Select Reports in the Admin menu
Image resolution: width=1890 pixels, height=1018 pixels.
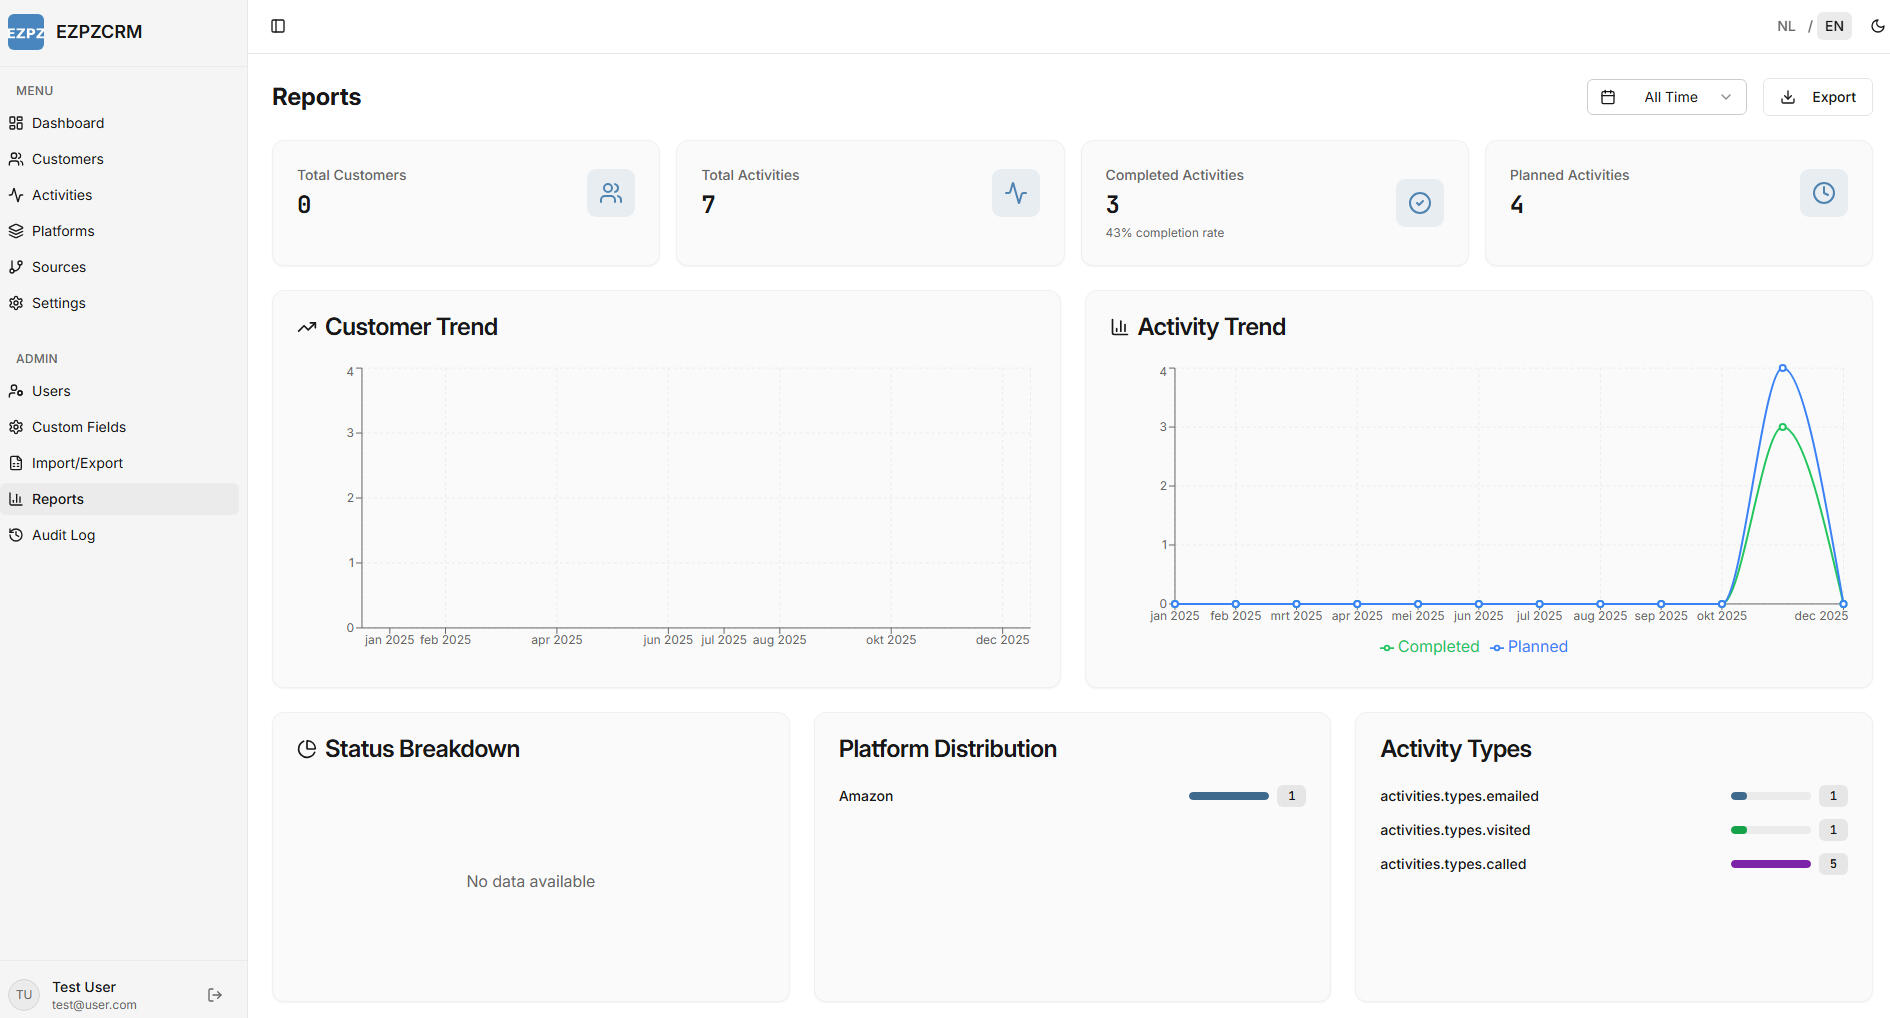coord(57,498)
